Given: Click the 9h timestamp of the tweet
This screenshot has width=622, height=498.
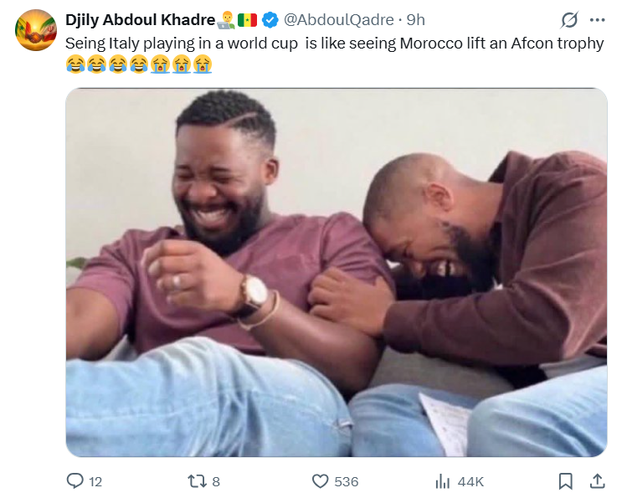Looking at the screenshot, I should click(415, 20).
